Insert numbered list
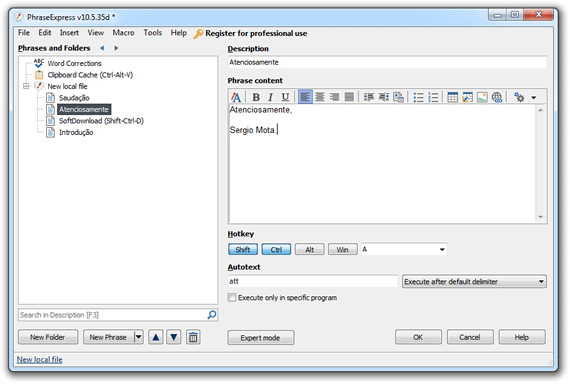Viewport: 570px width, 384px height. (x=433, y=97)
